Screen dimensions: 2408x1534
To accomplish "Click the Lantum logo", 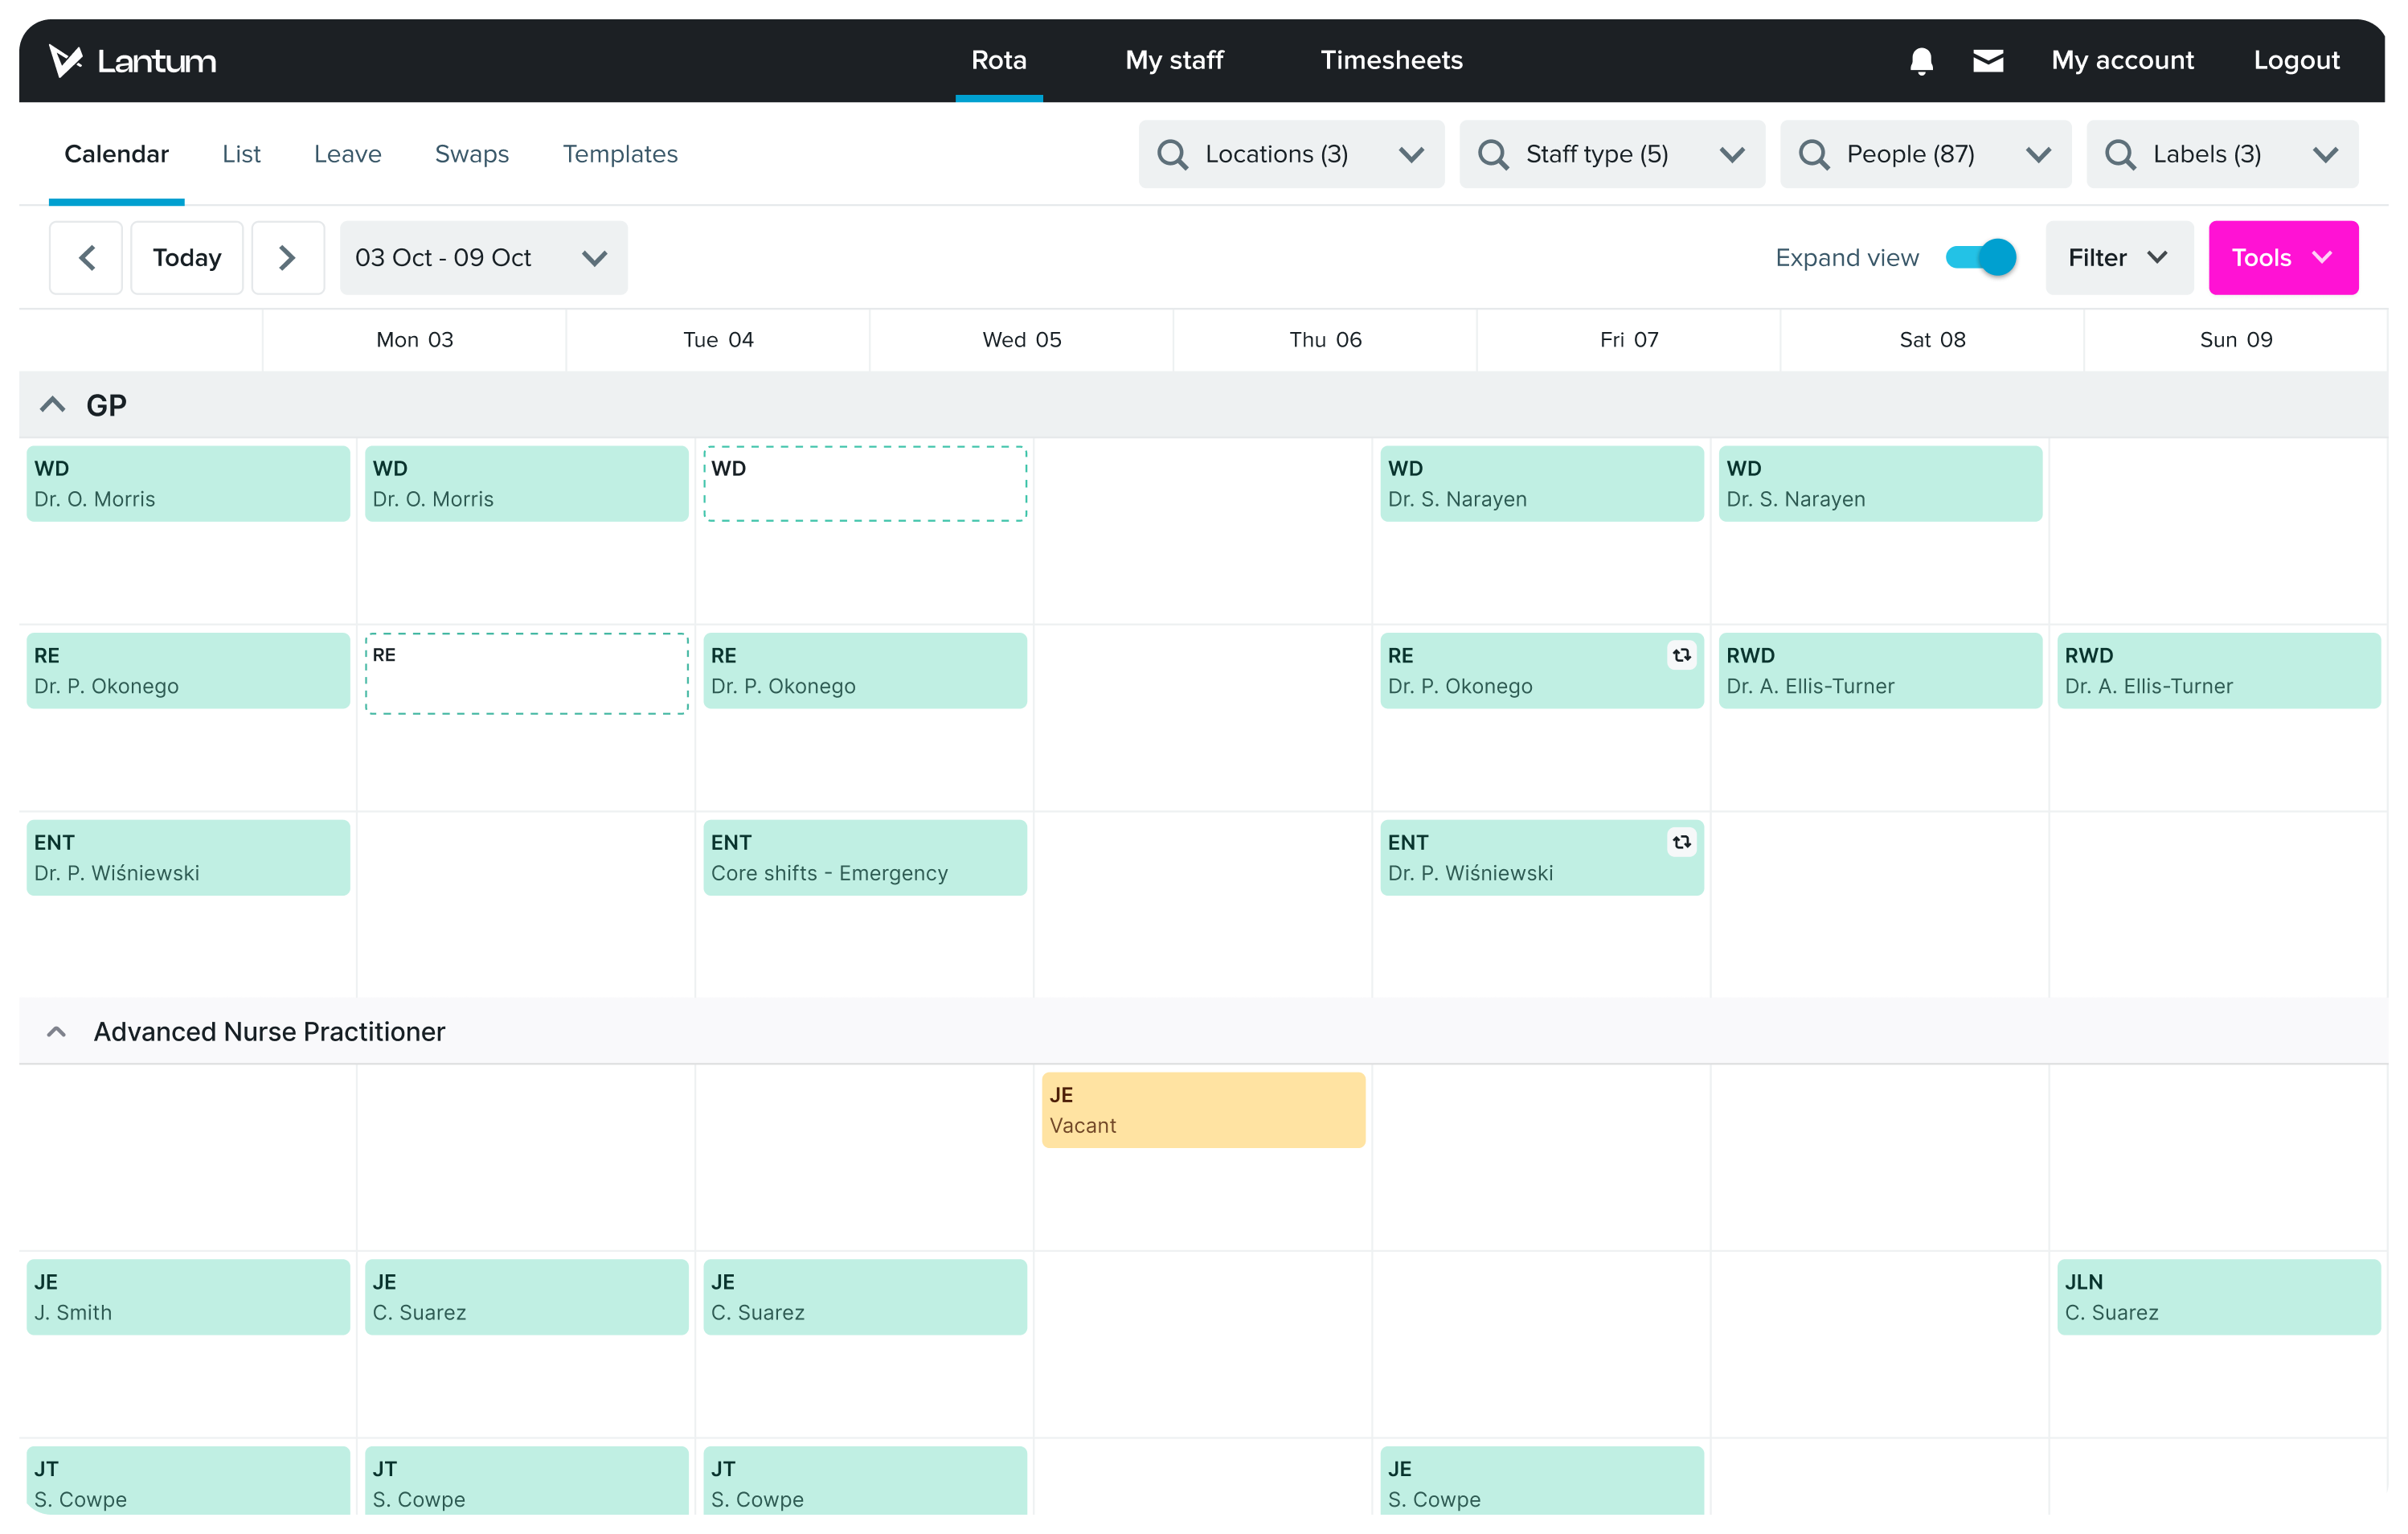I will 133,61.
